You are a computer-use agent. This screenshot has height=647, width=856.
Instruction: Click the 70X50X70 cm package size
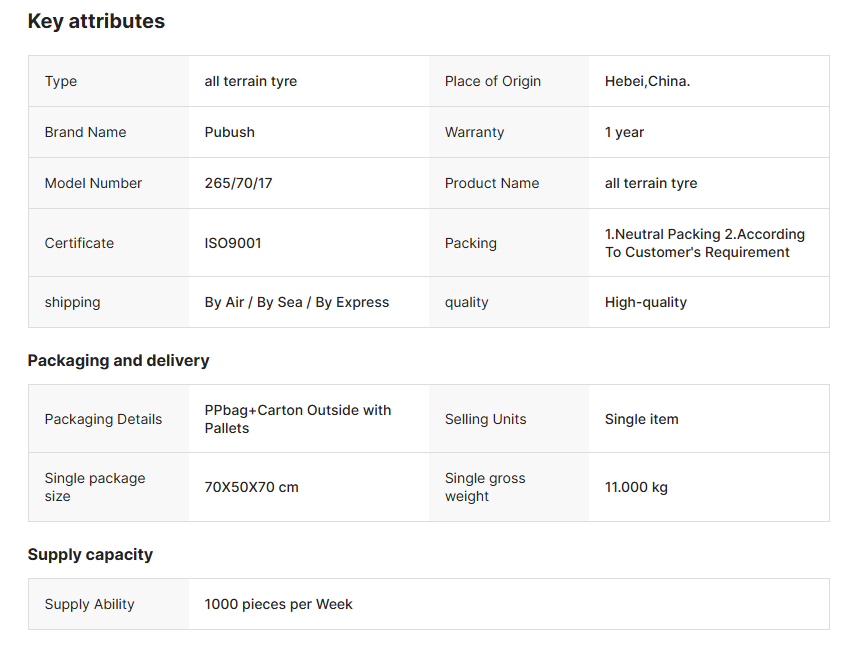[251, 487]
